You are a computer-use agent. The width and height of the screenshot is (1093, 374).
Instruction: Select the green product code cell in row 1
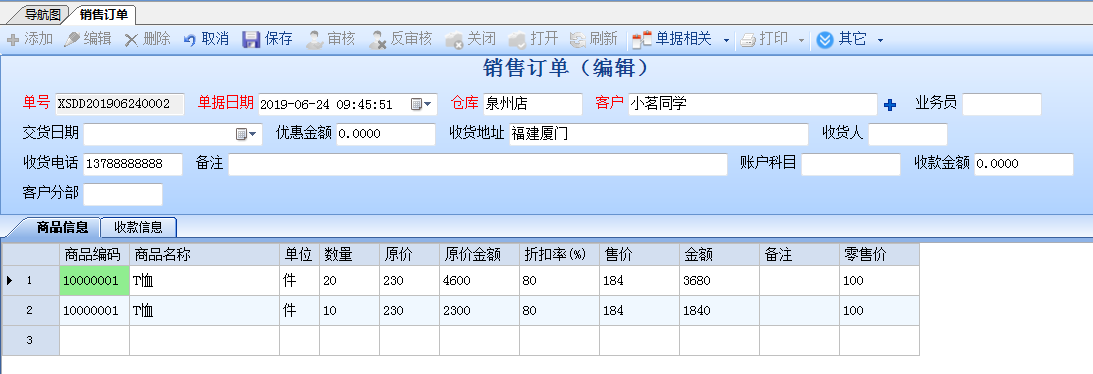coord(94,281)
